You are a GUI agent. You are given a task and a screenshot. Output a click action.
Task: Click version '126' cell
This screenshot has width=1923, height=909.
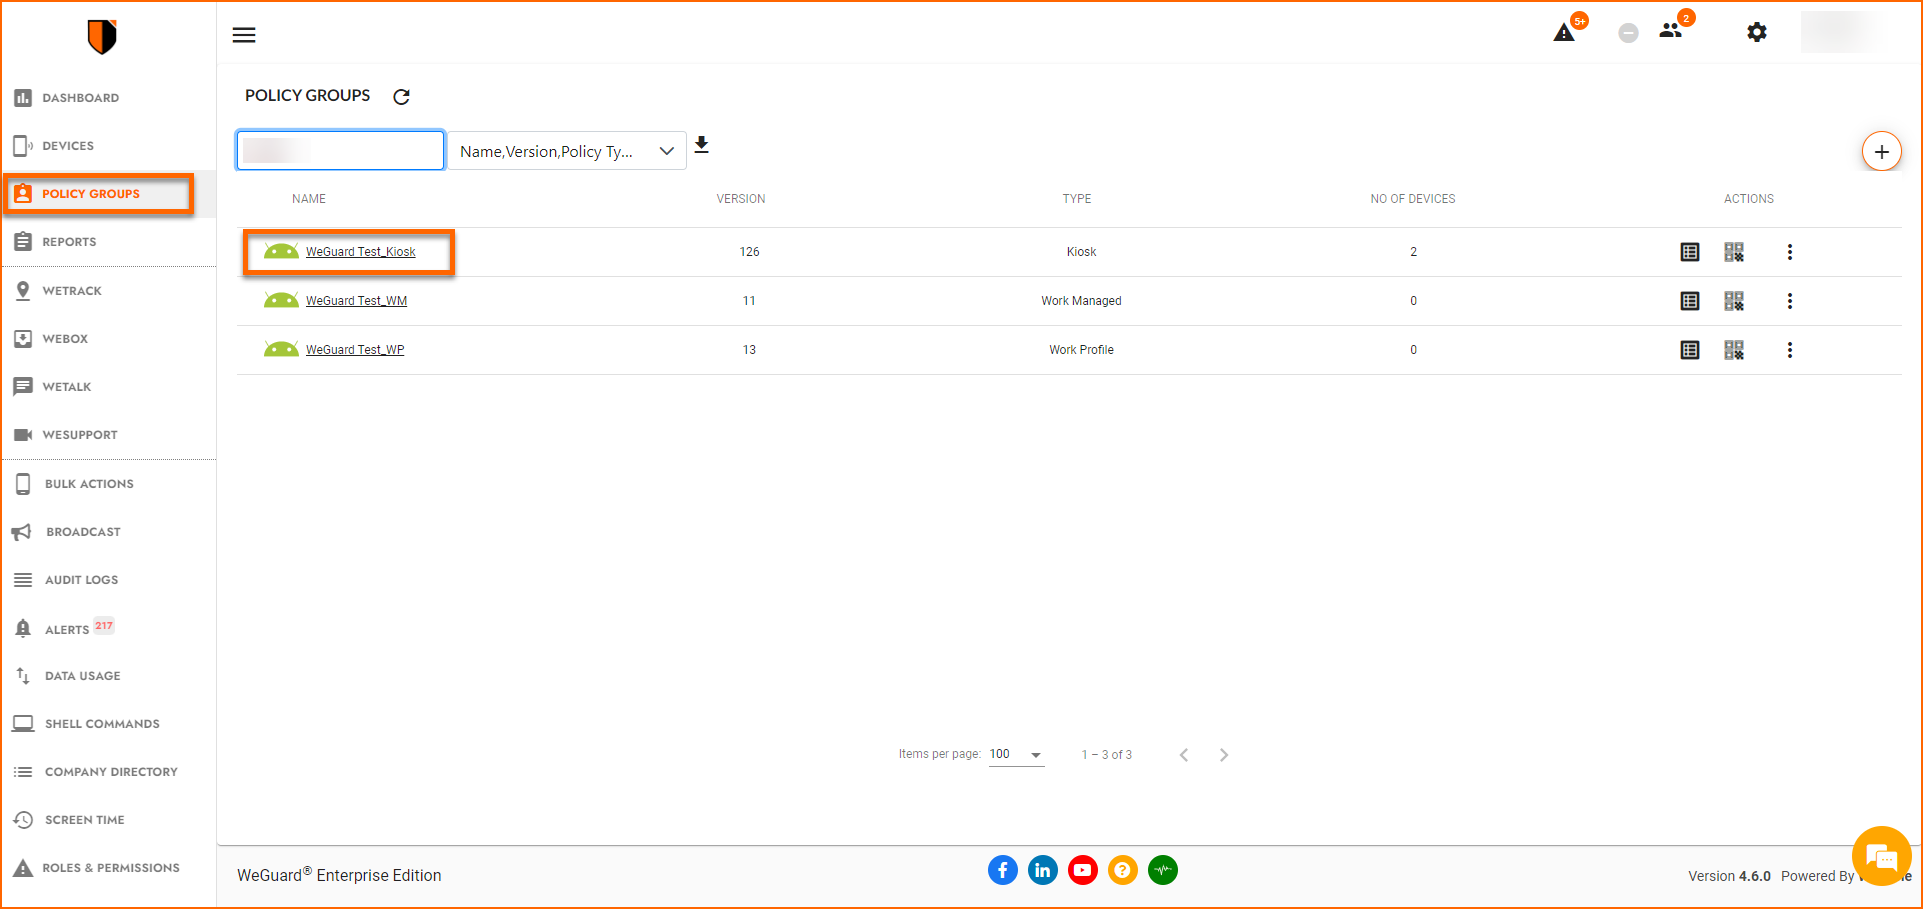[749, 252]
